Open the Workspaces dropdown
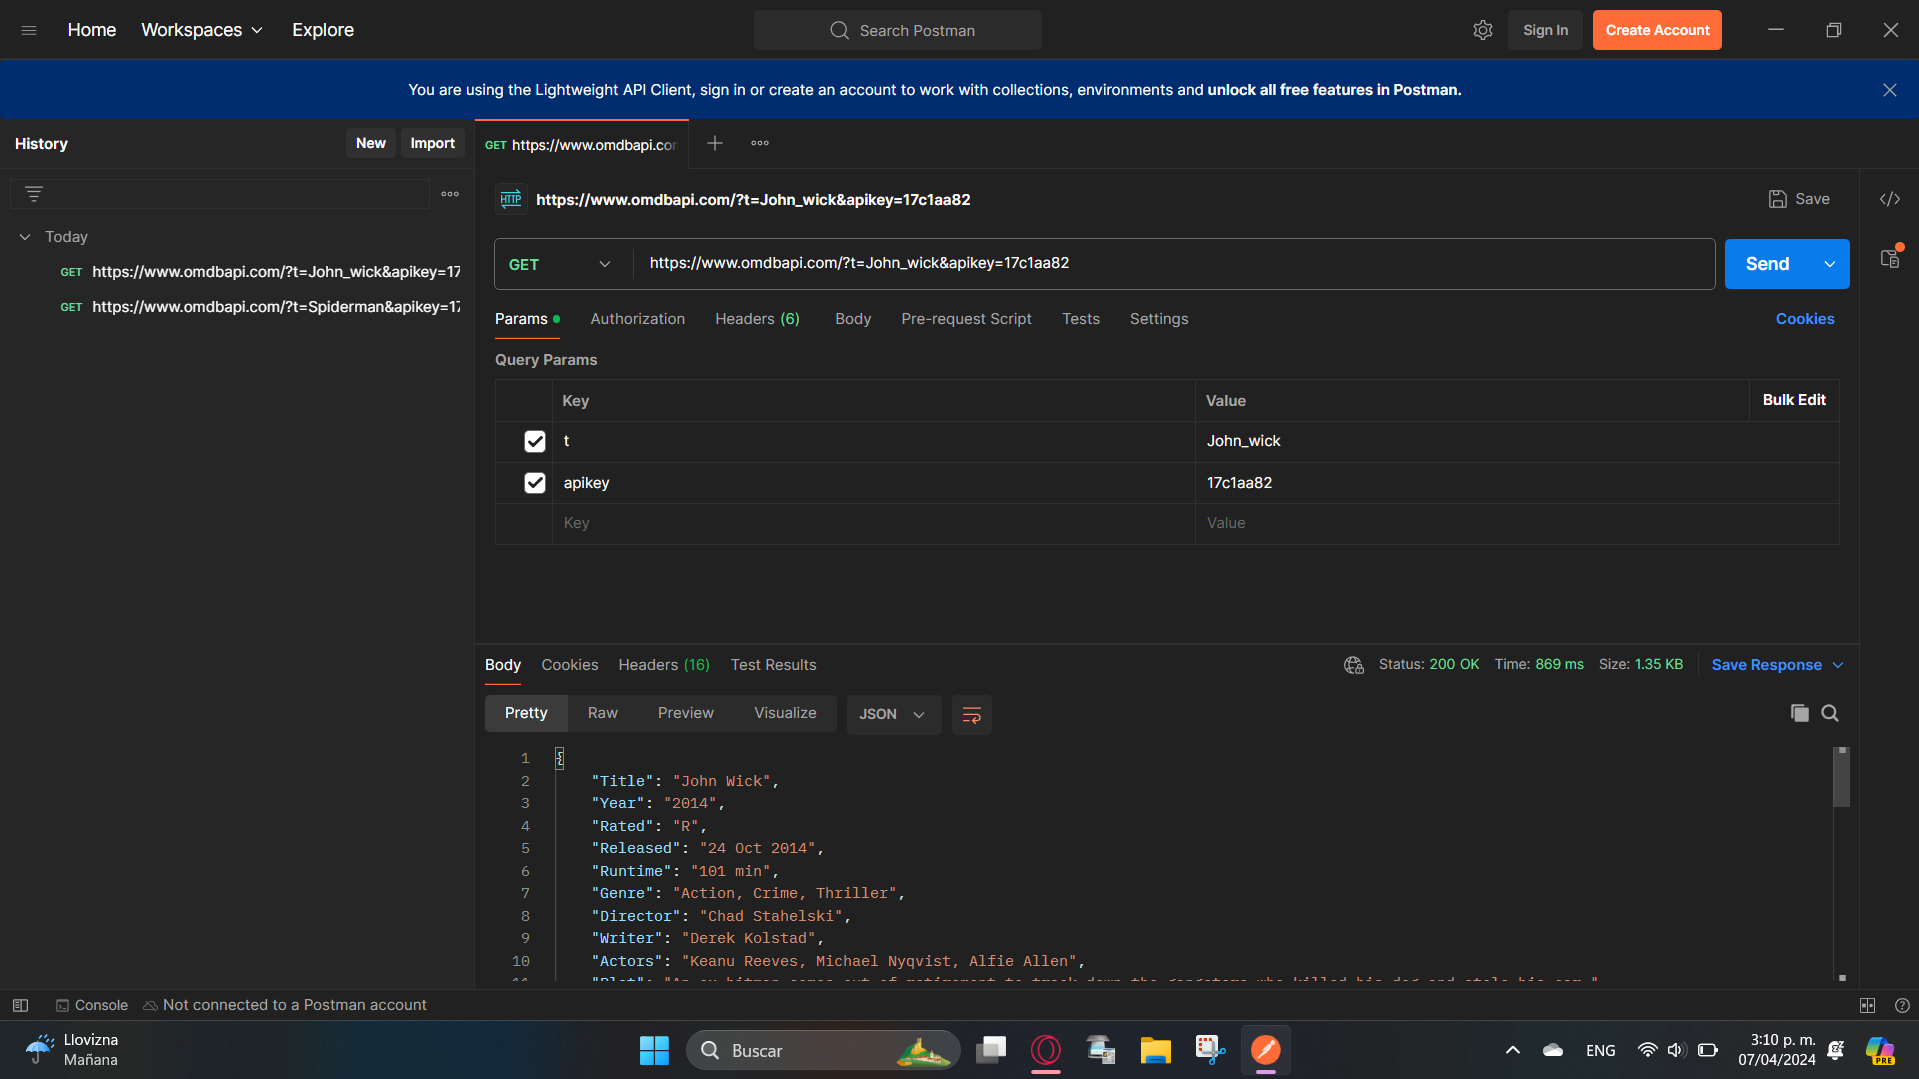This screenshot has width=1919, height=1079. 202,30
